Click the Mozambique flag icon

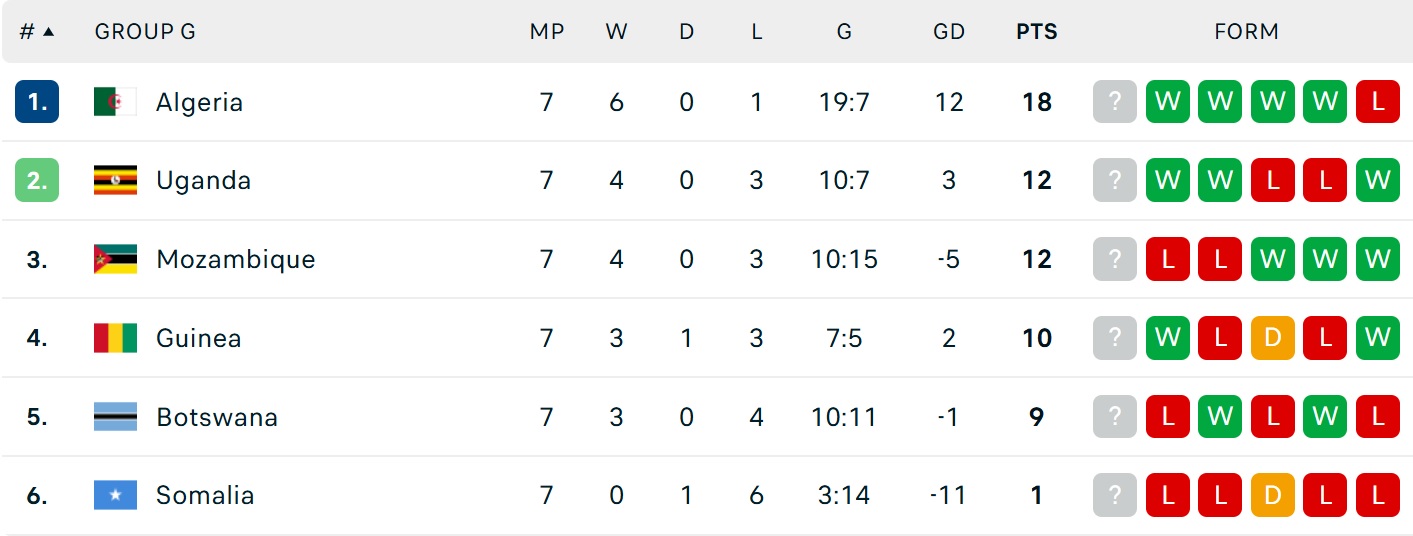point(115,260)
